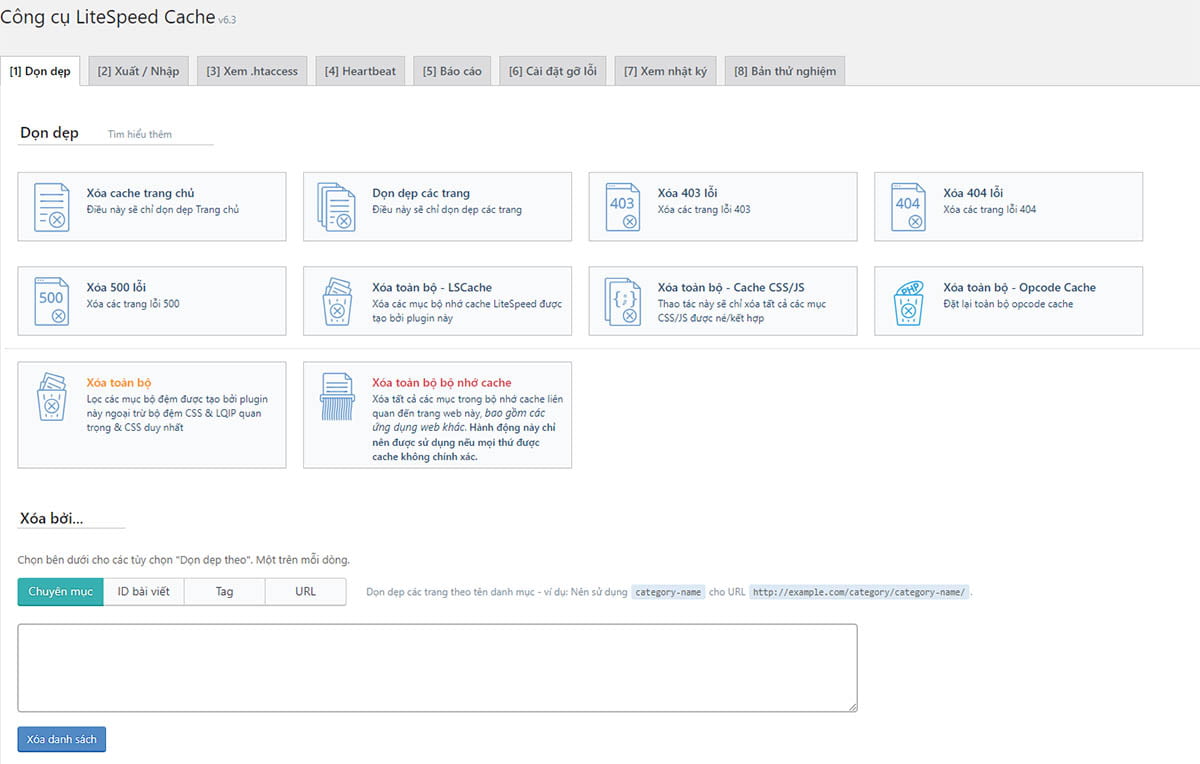Click the Dọn dẹp section heading
The height and width of the screenshot is (764, 1200).
pos(49,133)
